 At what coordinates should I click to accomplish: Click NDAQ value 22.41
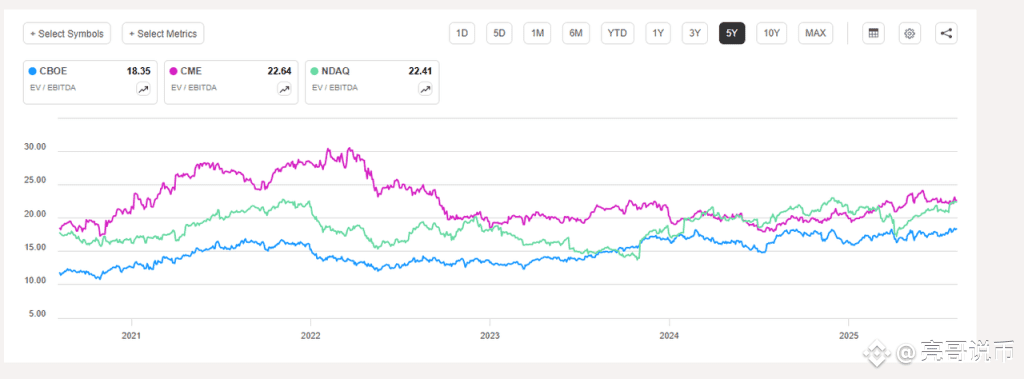click(421, 71)
